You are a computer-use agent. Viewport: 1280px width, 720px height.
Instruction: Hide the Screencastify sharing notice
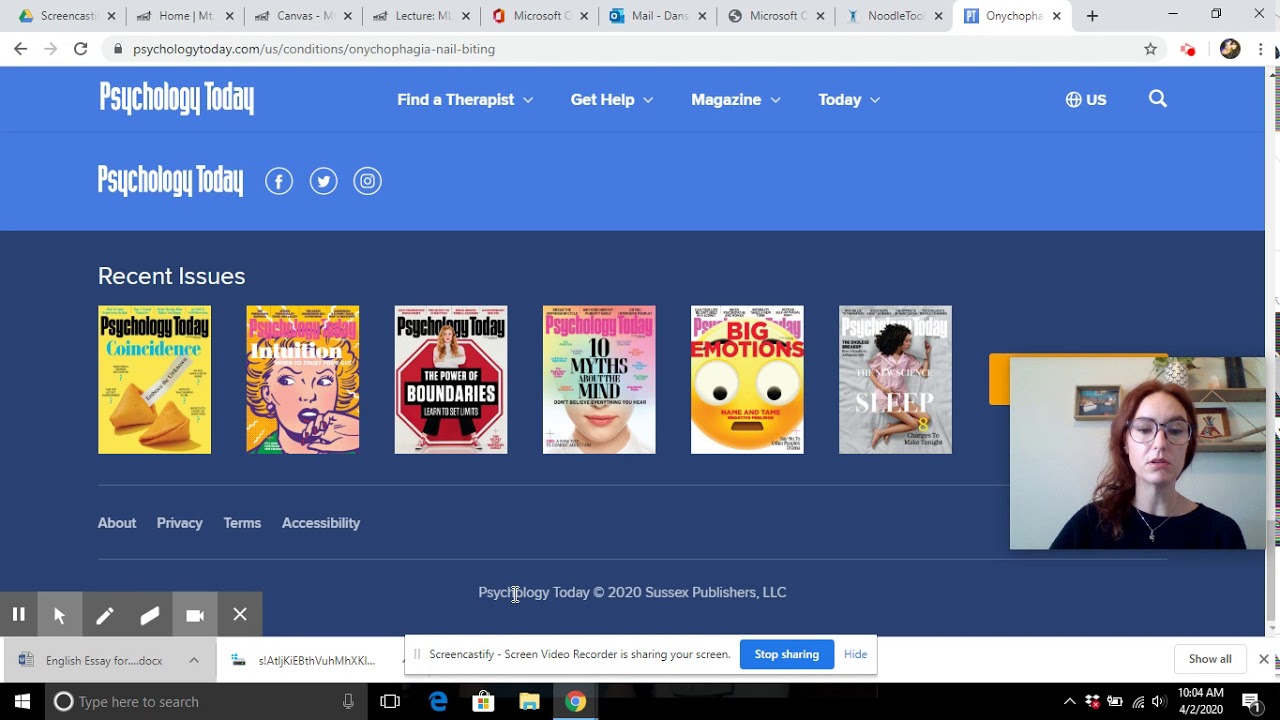856,654
